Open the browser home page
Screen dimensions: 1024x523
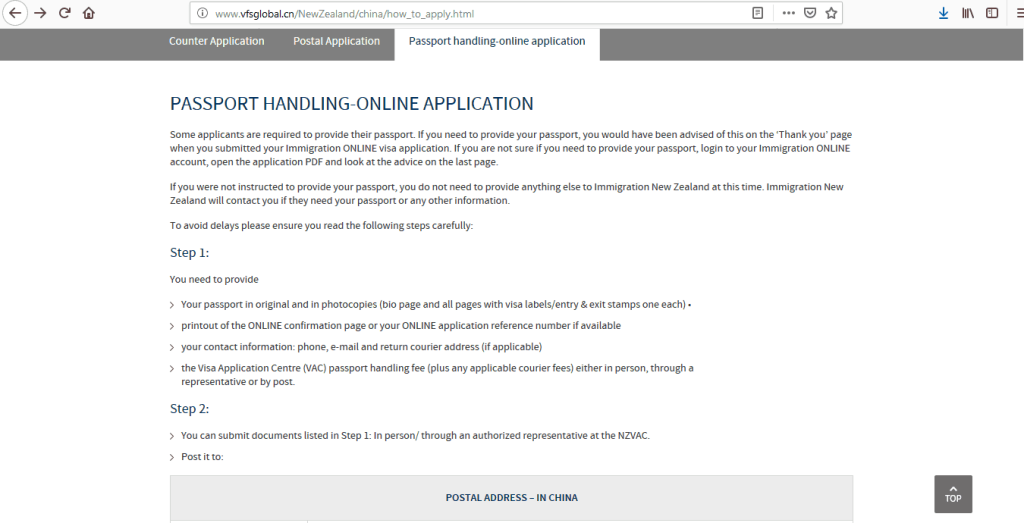[89, 13]
